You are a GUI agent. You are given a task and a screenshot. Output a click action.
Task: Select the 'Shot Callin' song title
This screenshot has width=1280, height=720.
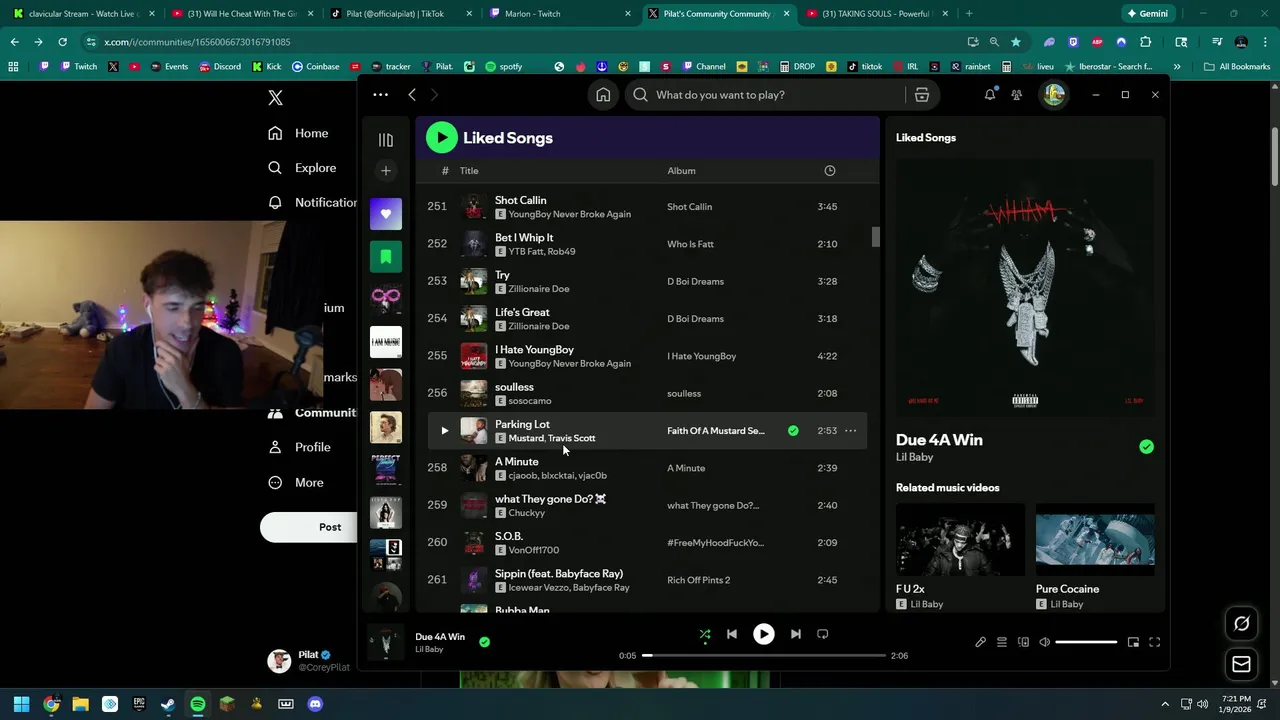coord(520,200)
